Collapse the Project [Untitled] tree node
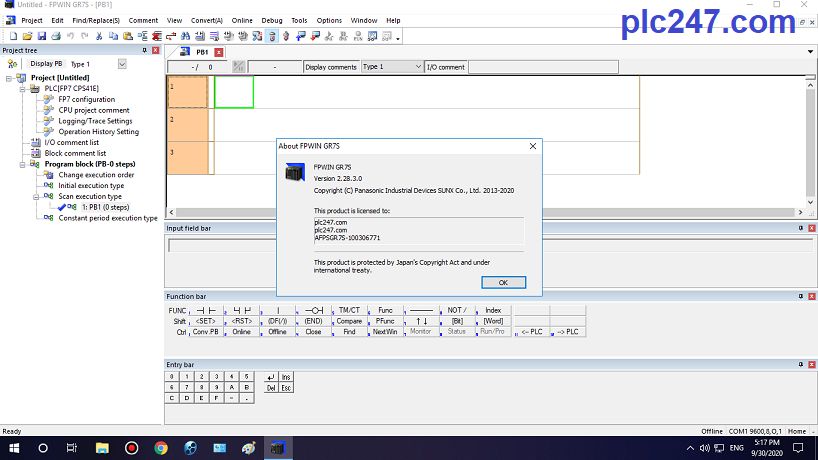Image resolution: width=818 pixels, height=460 pixels. tap(8, 78)
